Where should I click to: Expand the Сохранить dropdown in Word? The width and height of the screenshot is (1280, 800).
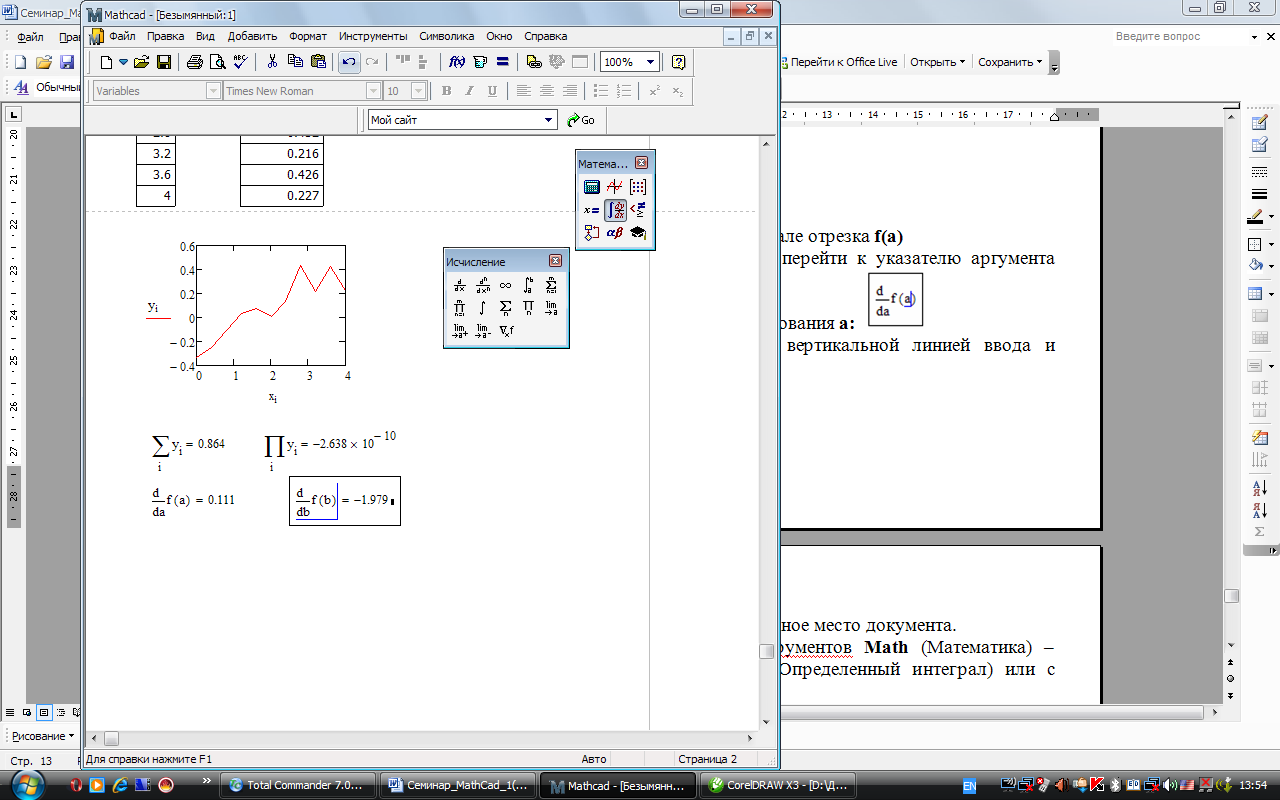tap(1039, 62)
